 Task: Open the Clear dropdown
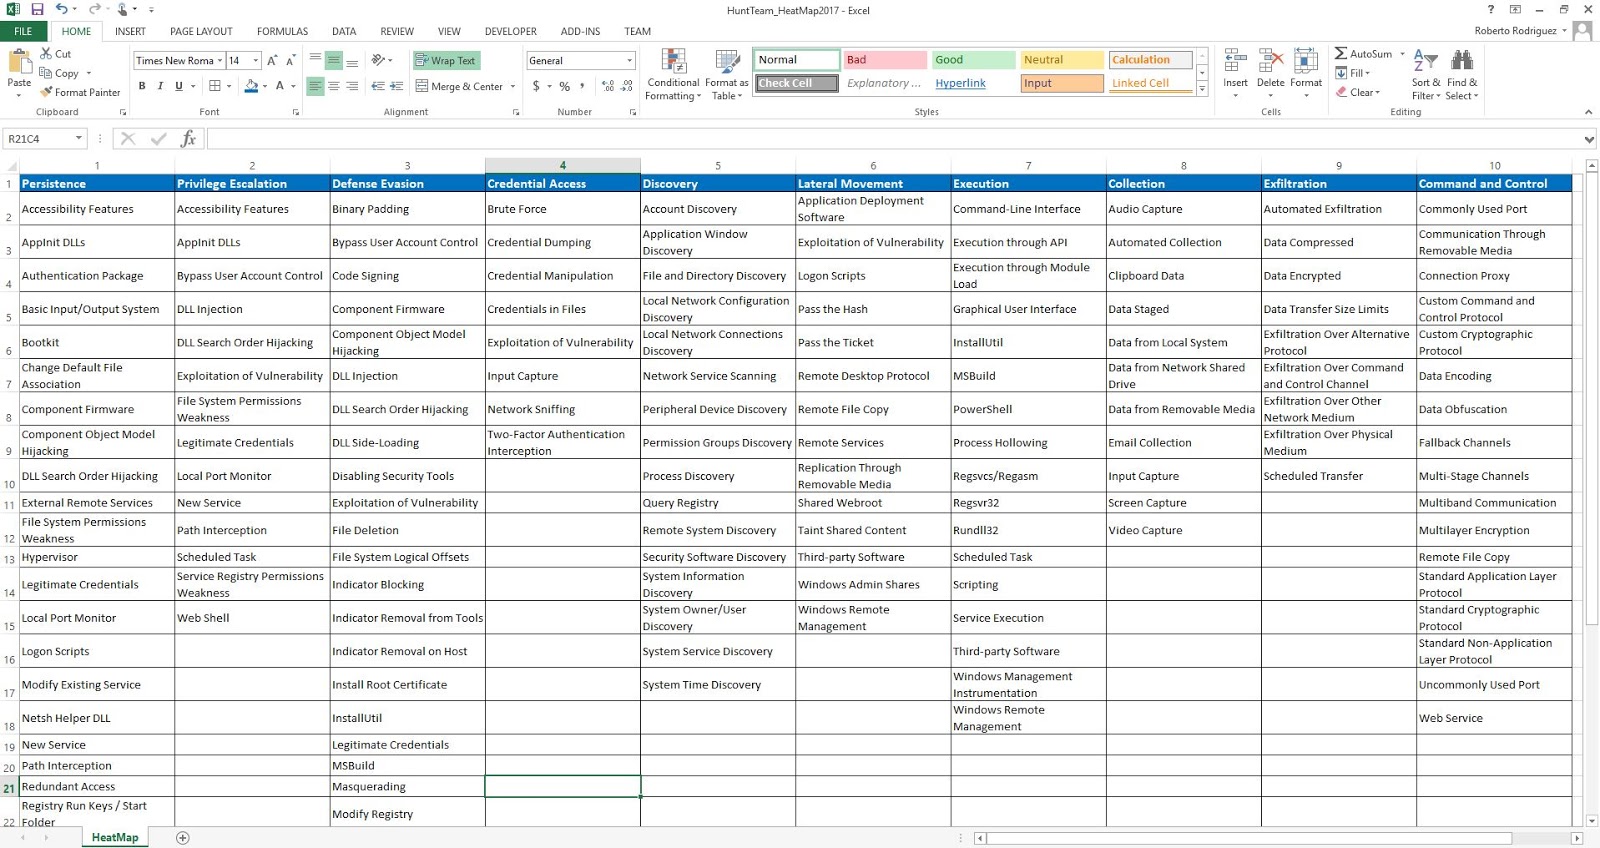1358,92
